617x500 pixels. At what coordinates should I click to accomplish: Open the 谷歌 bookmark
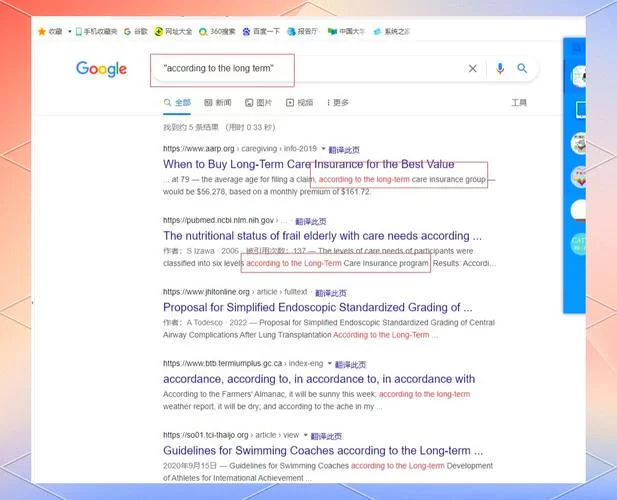[x=136, y=31]
